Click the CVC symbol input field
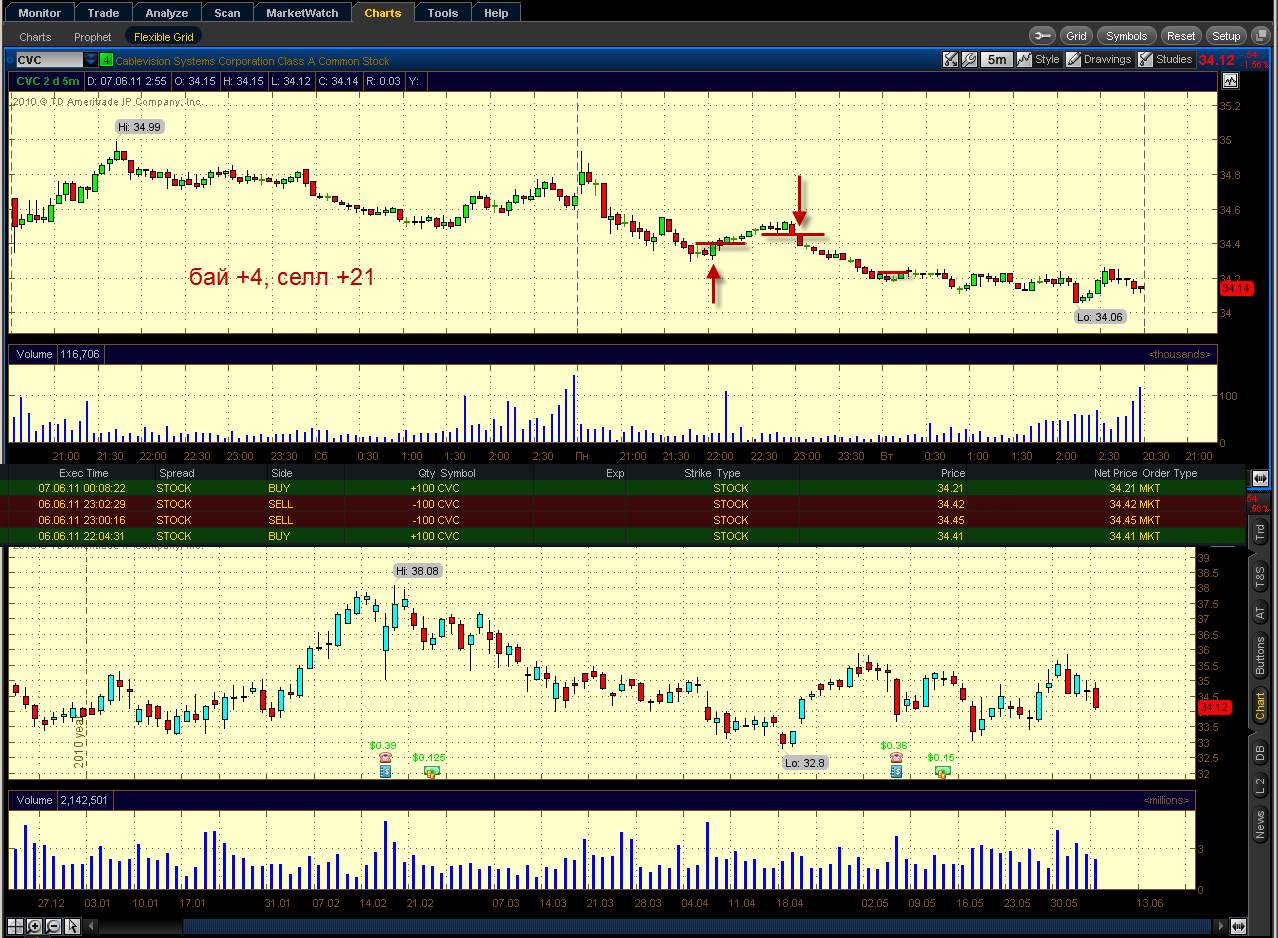 click(x=49, y=61)
